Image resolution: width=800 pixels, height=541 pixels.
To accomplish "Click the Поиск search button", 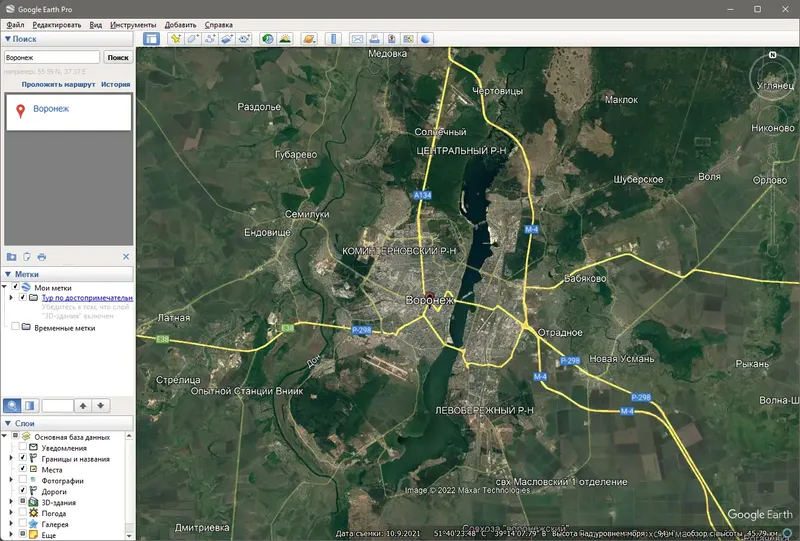I will (x=118, y=57).
